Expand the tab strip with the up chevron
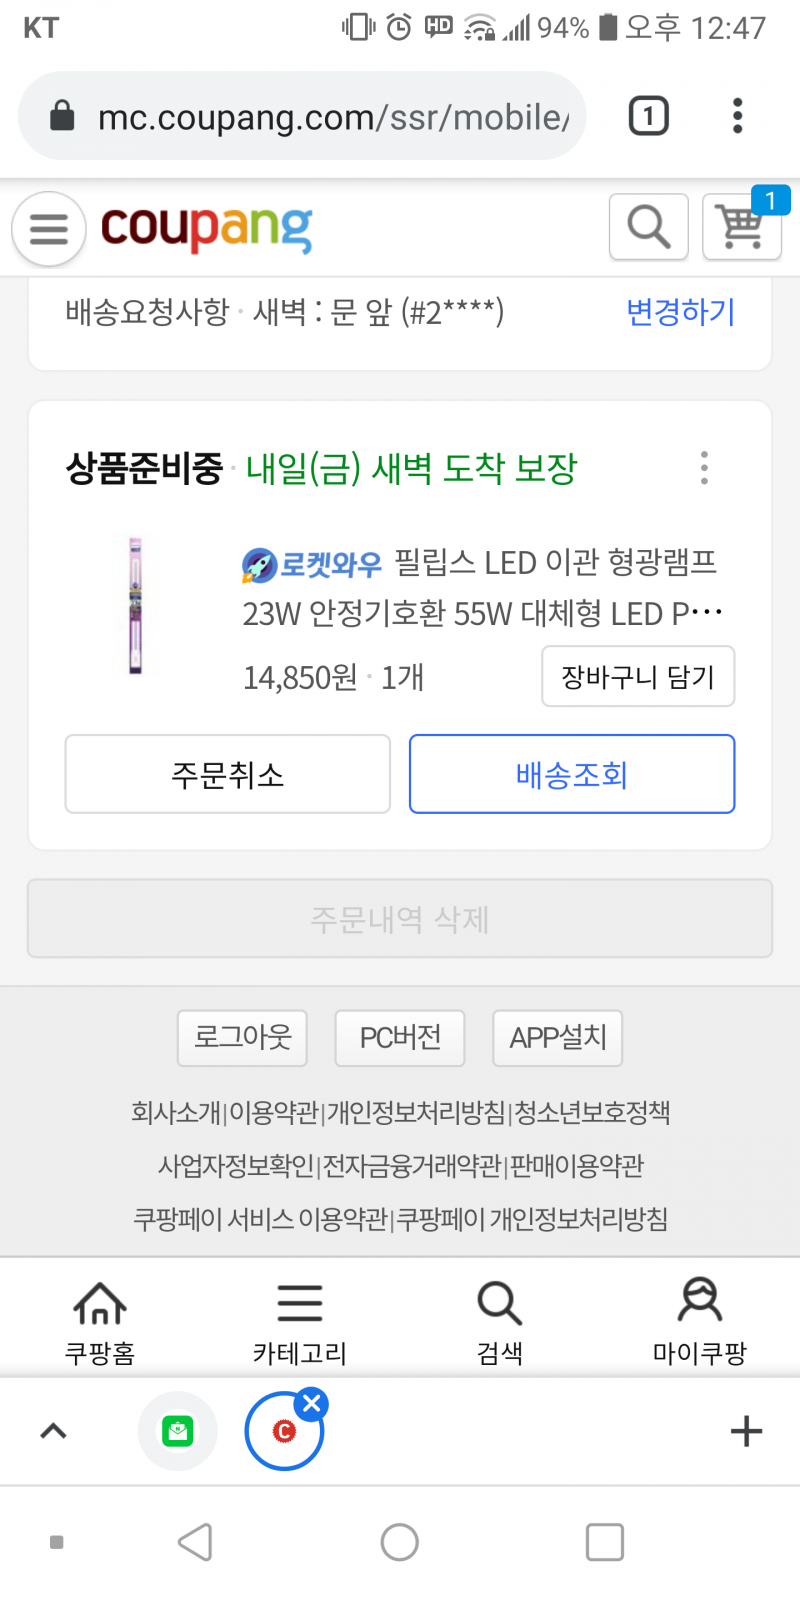The height and width of the screenshot is (1600, 800). pos(53,1431)
